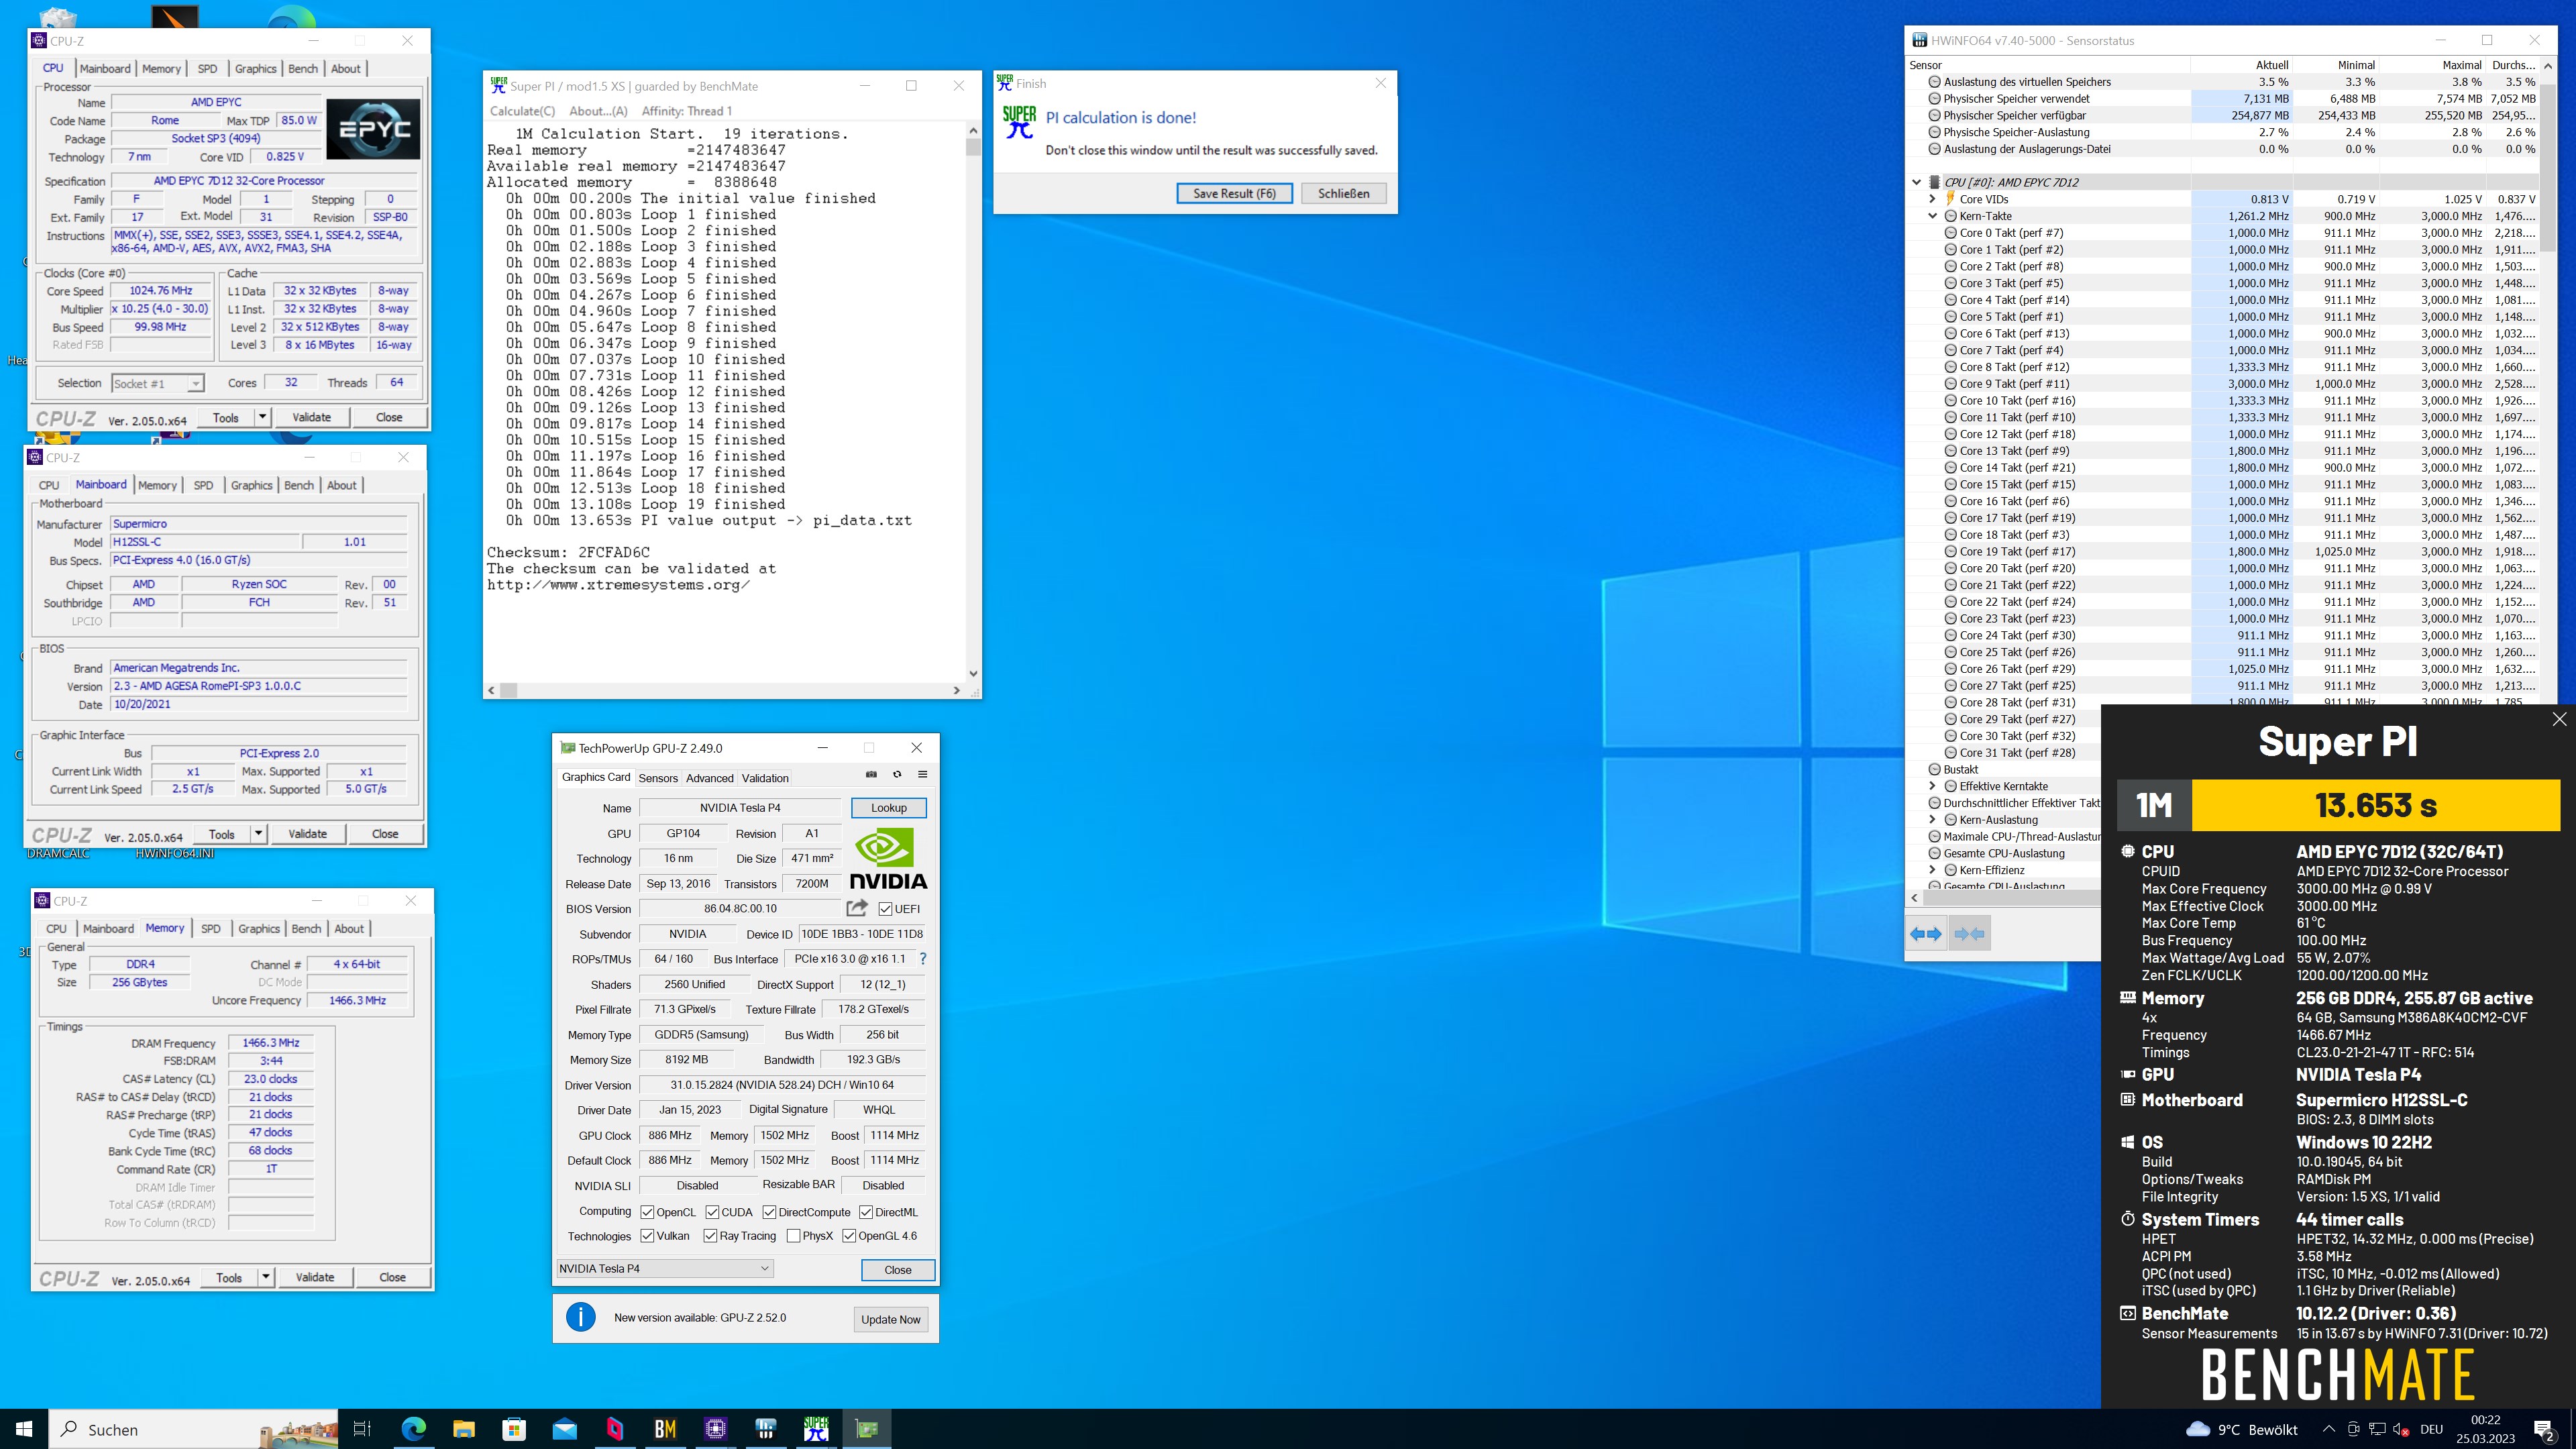Switch to Graphics tab in CPU-Z Memory window
The image size is (2576, 1449).
pos(259,929)
